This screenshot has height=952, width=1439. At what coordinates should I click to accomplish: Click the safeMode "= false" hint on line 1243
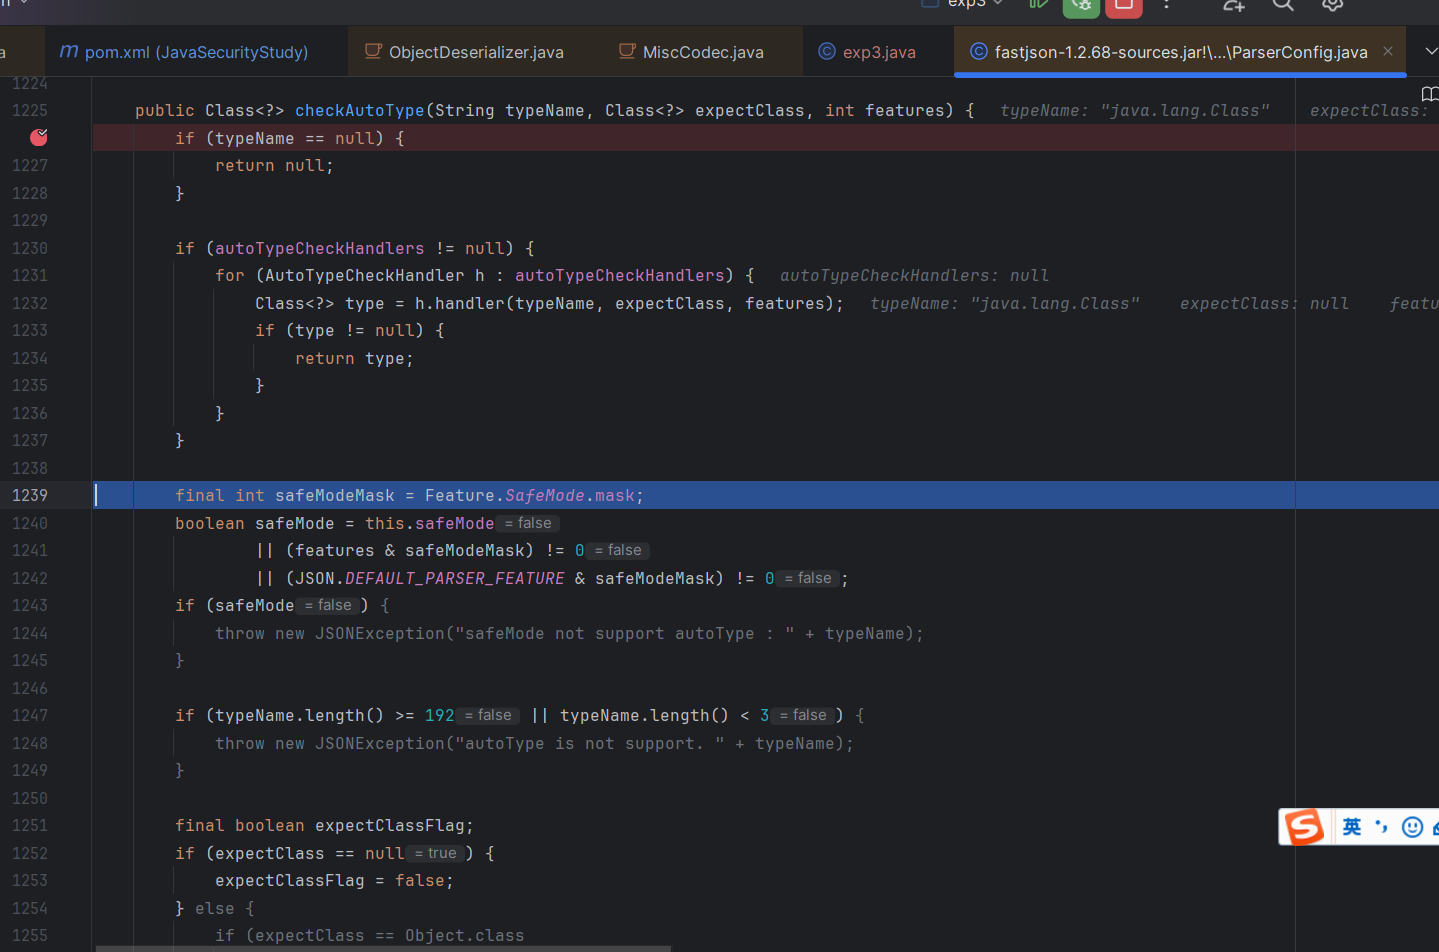coord(328,605)
